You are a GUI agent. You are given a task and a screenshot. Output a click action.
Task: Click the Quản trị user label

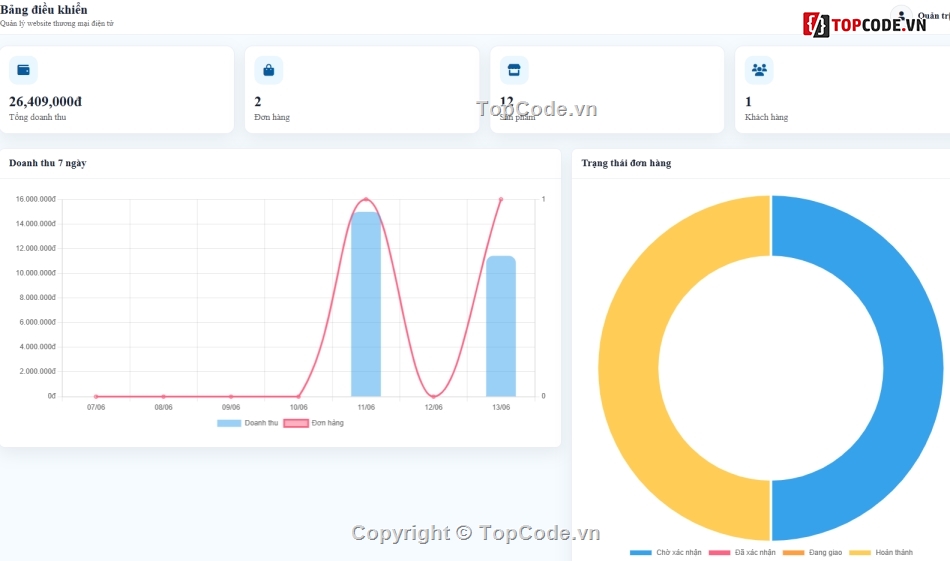coord(933,16)
